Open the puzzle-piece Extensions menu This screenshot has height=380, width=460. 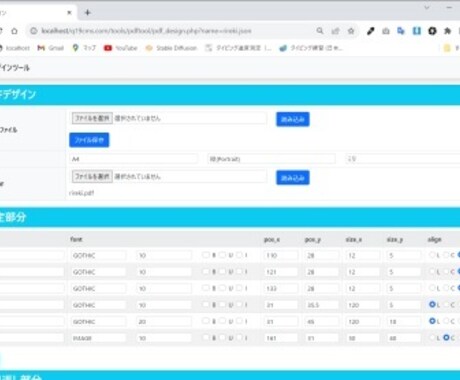click(448, 31)
